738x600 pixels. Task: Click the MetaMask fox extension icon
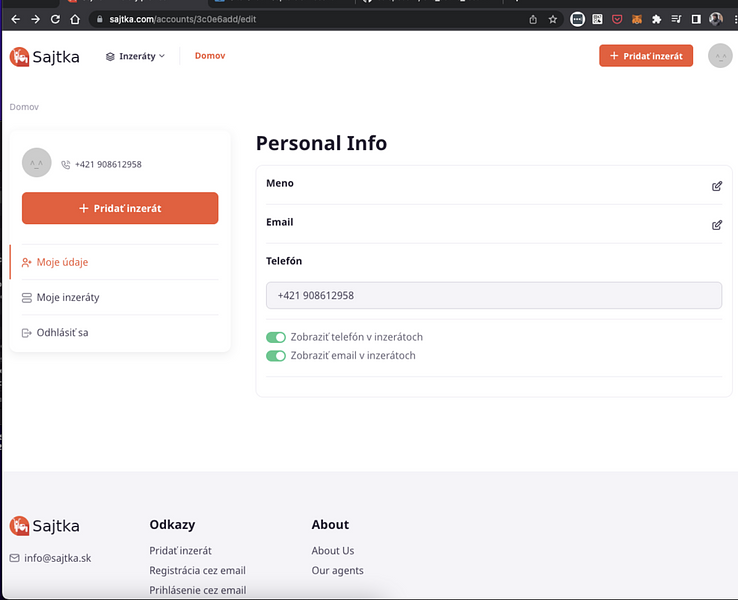pos(636,19)
